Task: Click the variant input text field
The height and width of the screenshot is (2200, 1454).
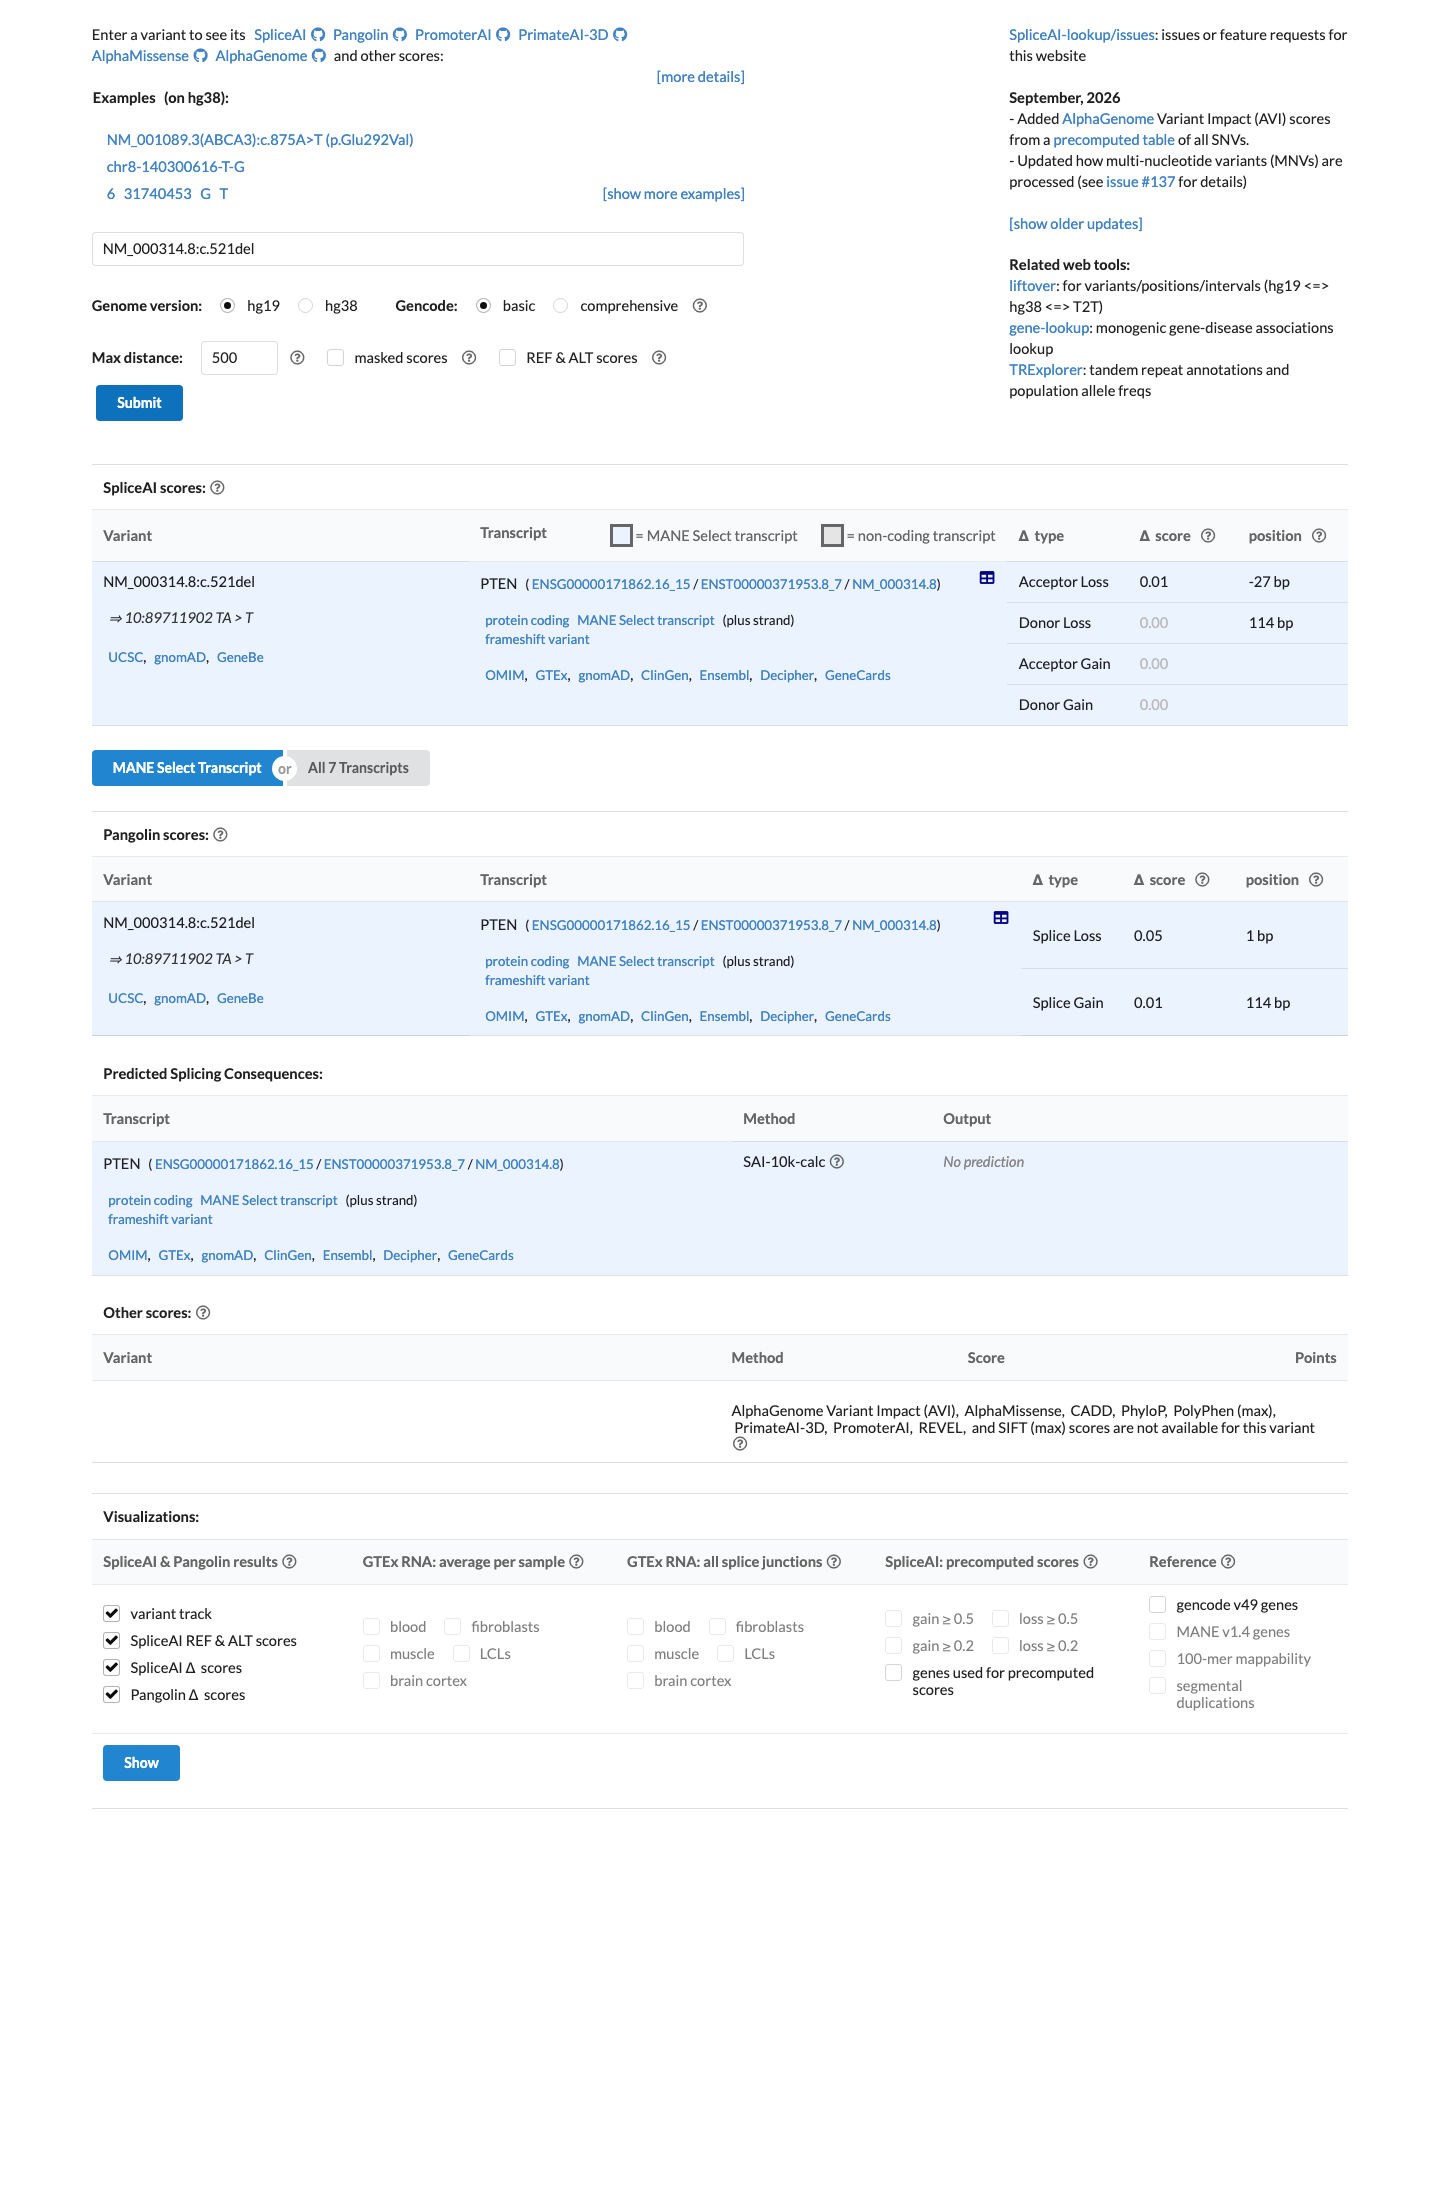Action: pyautogui.click(x=418, y=249)
